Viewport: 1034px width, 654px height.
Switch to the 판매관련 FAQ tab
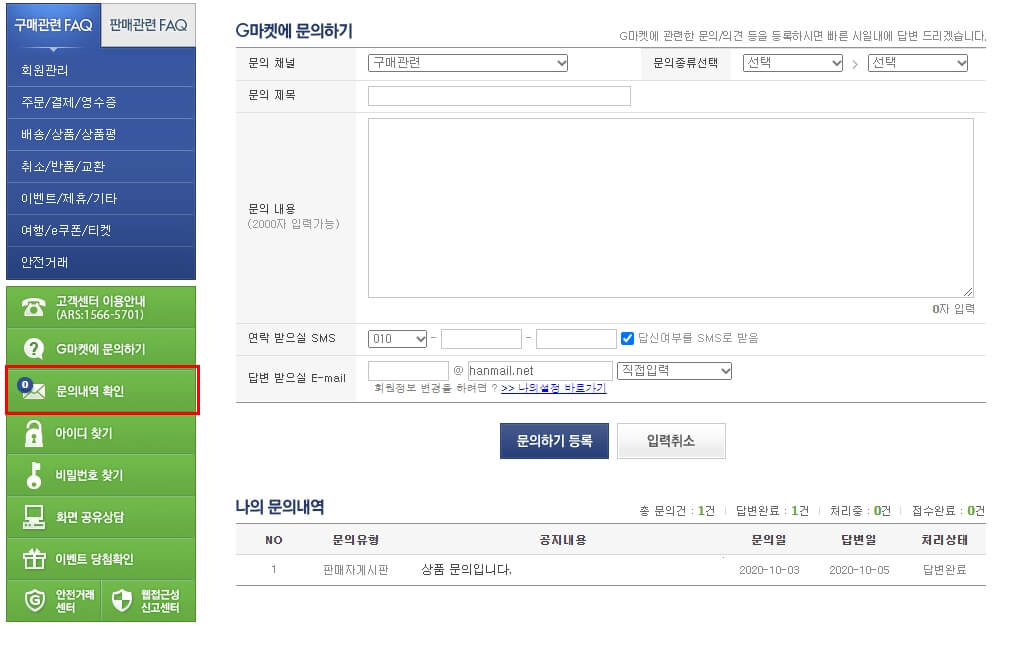point(148,26)
